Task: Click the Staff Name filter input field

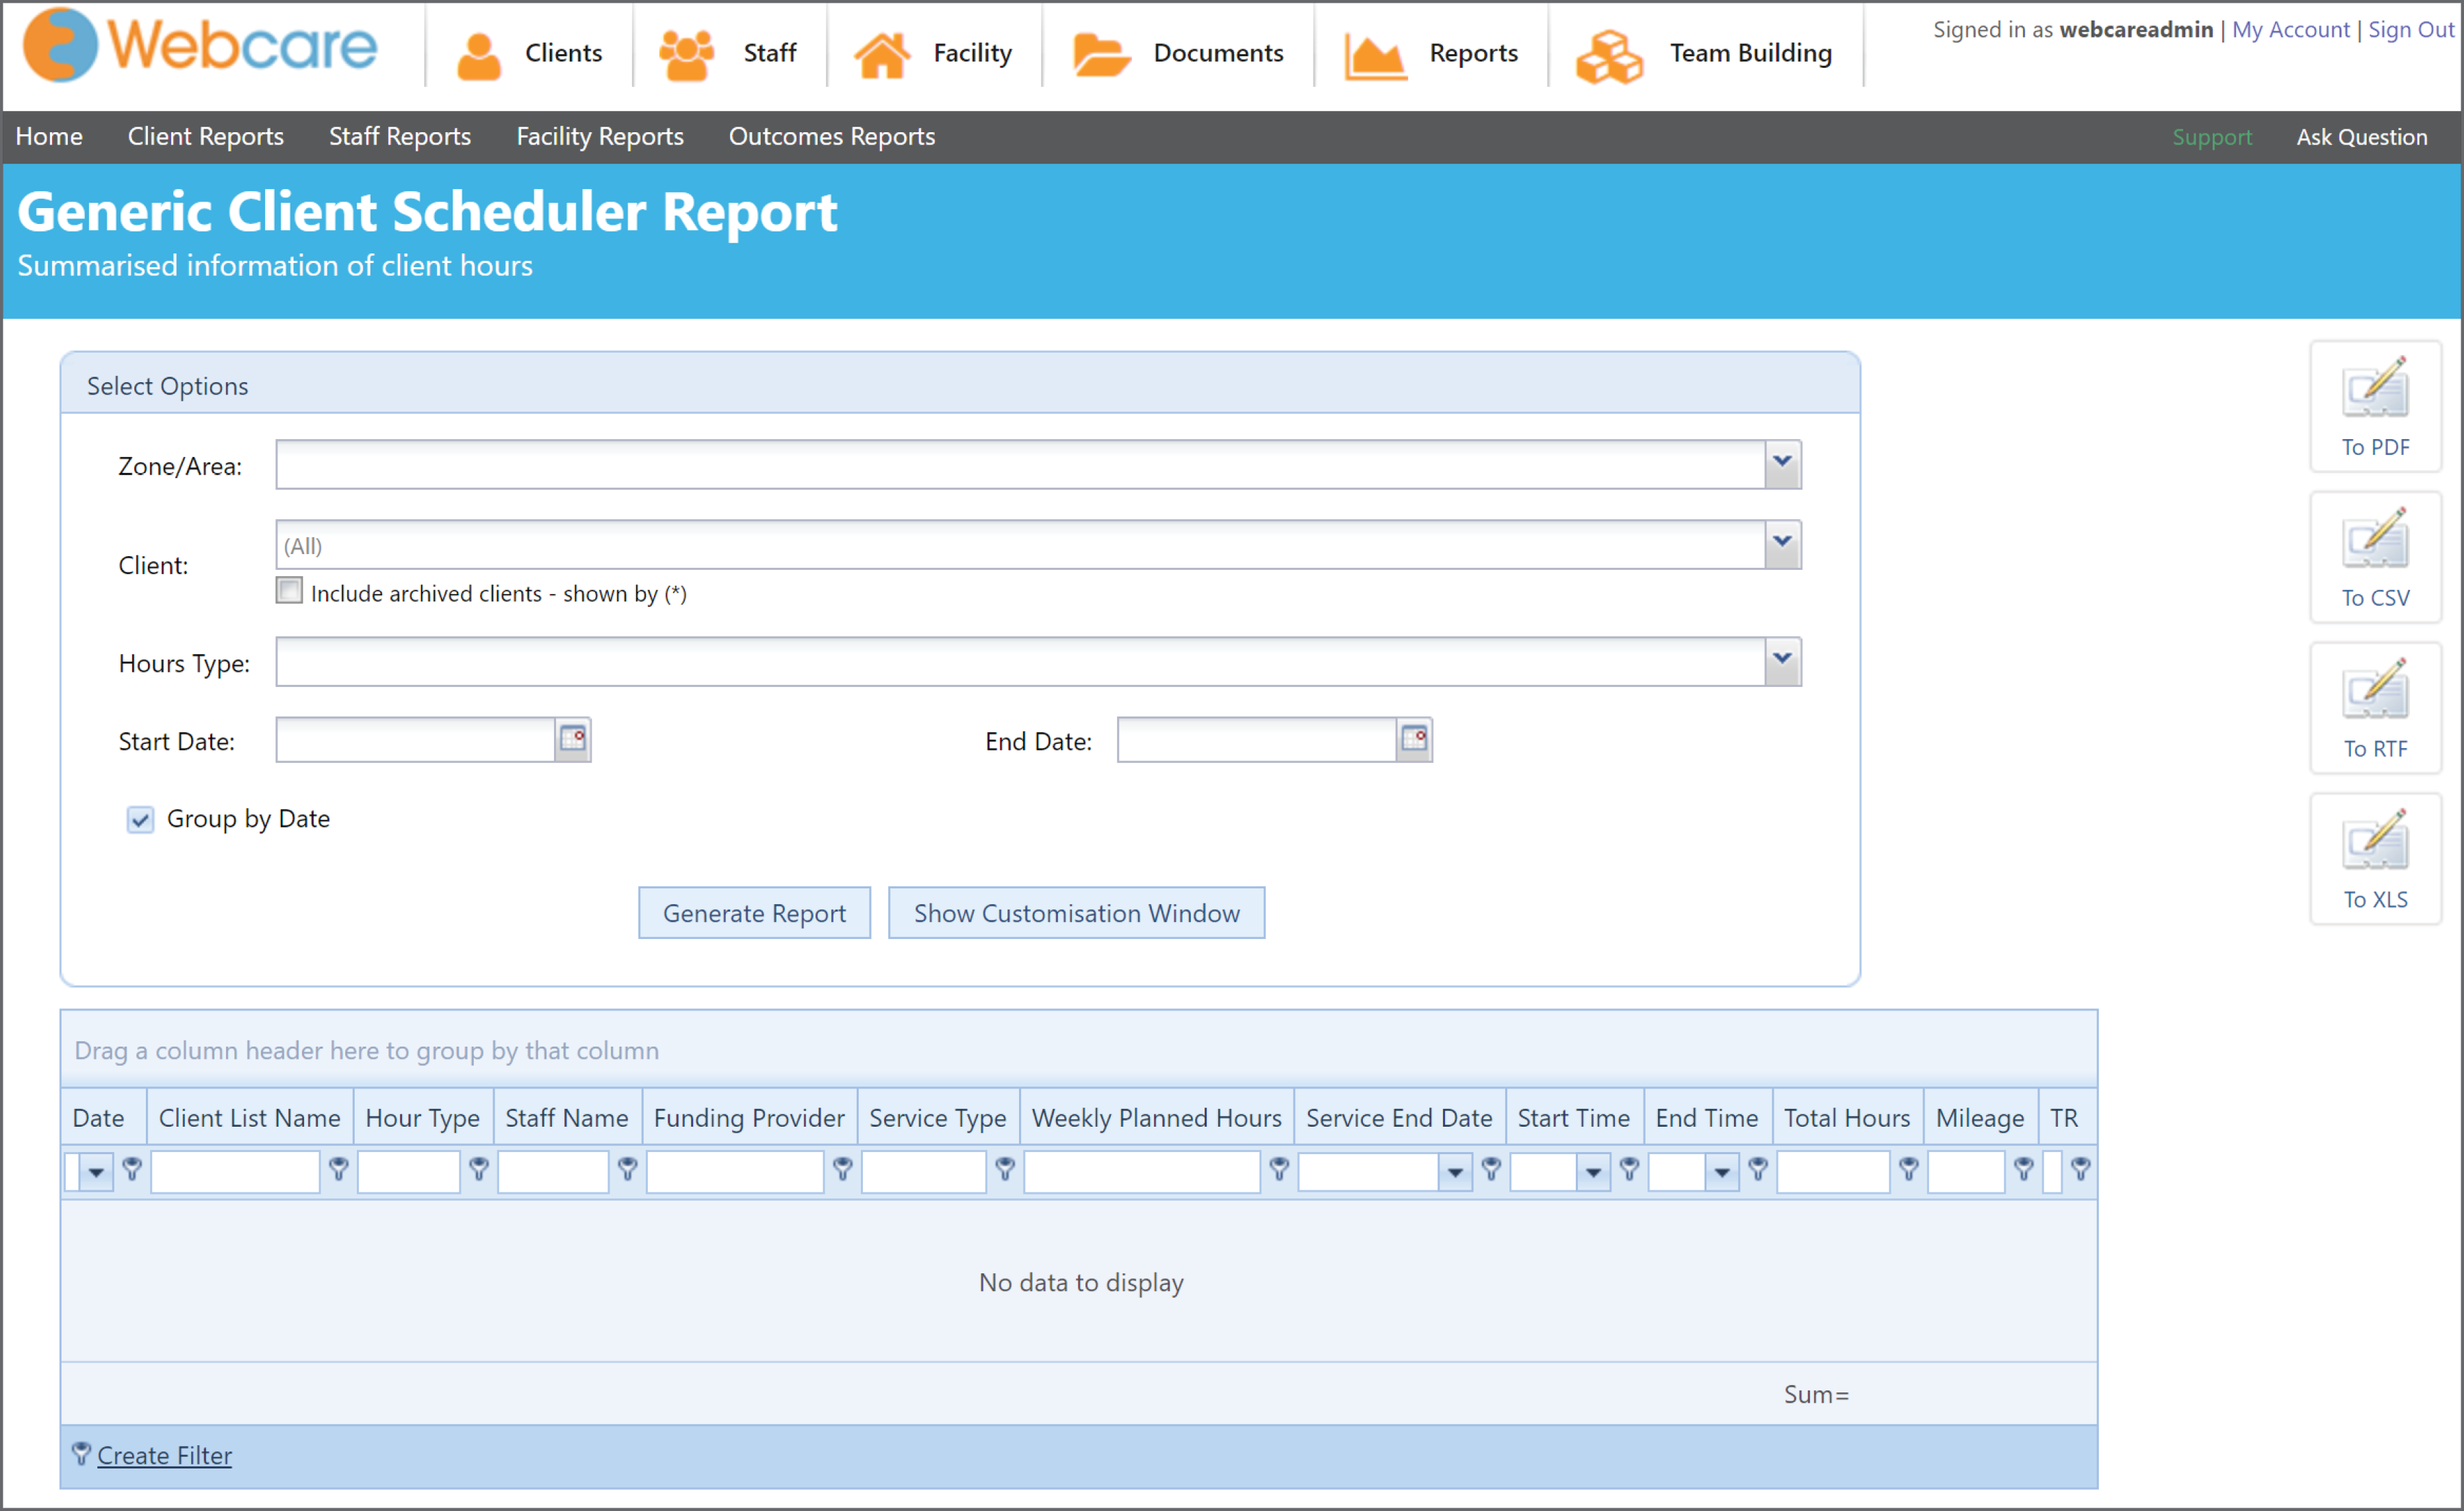Action: pos(552,1171)
